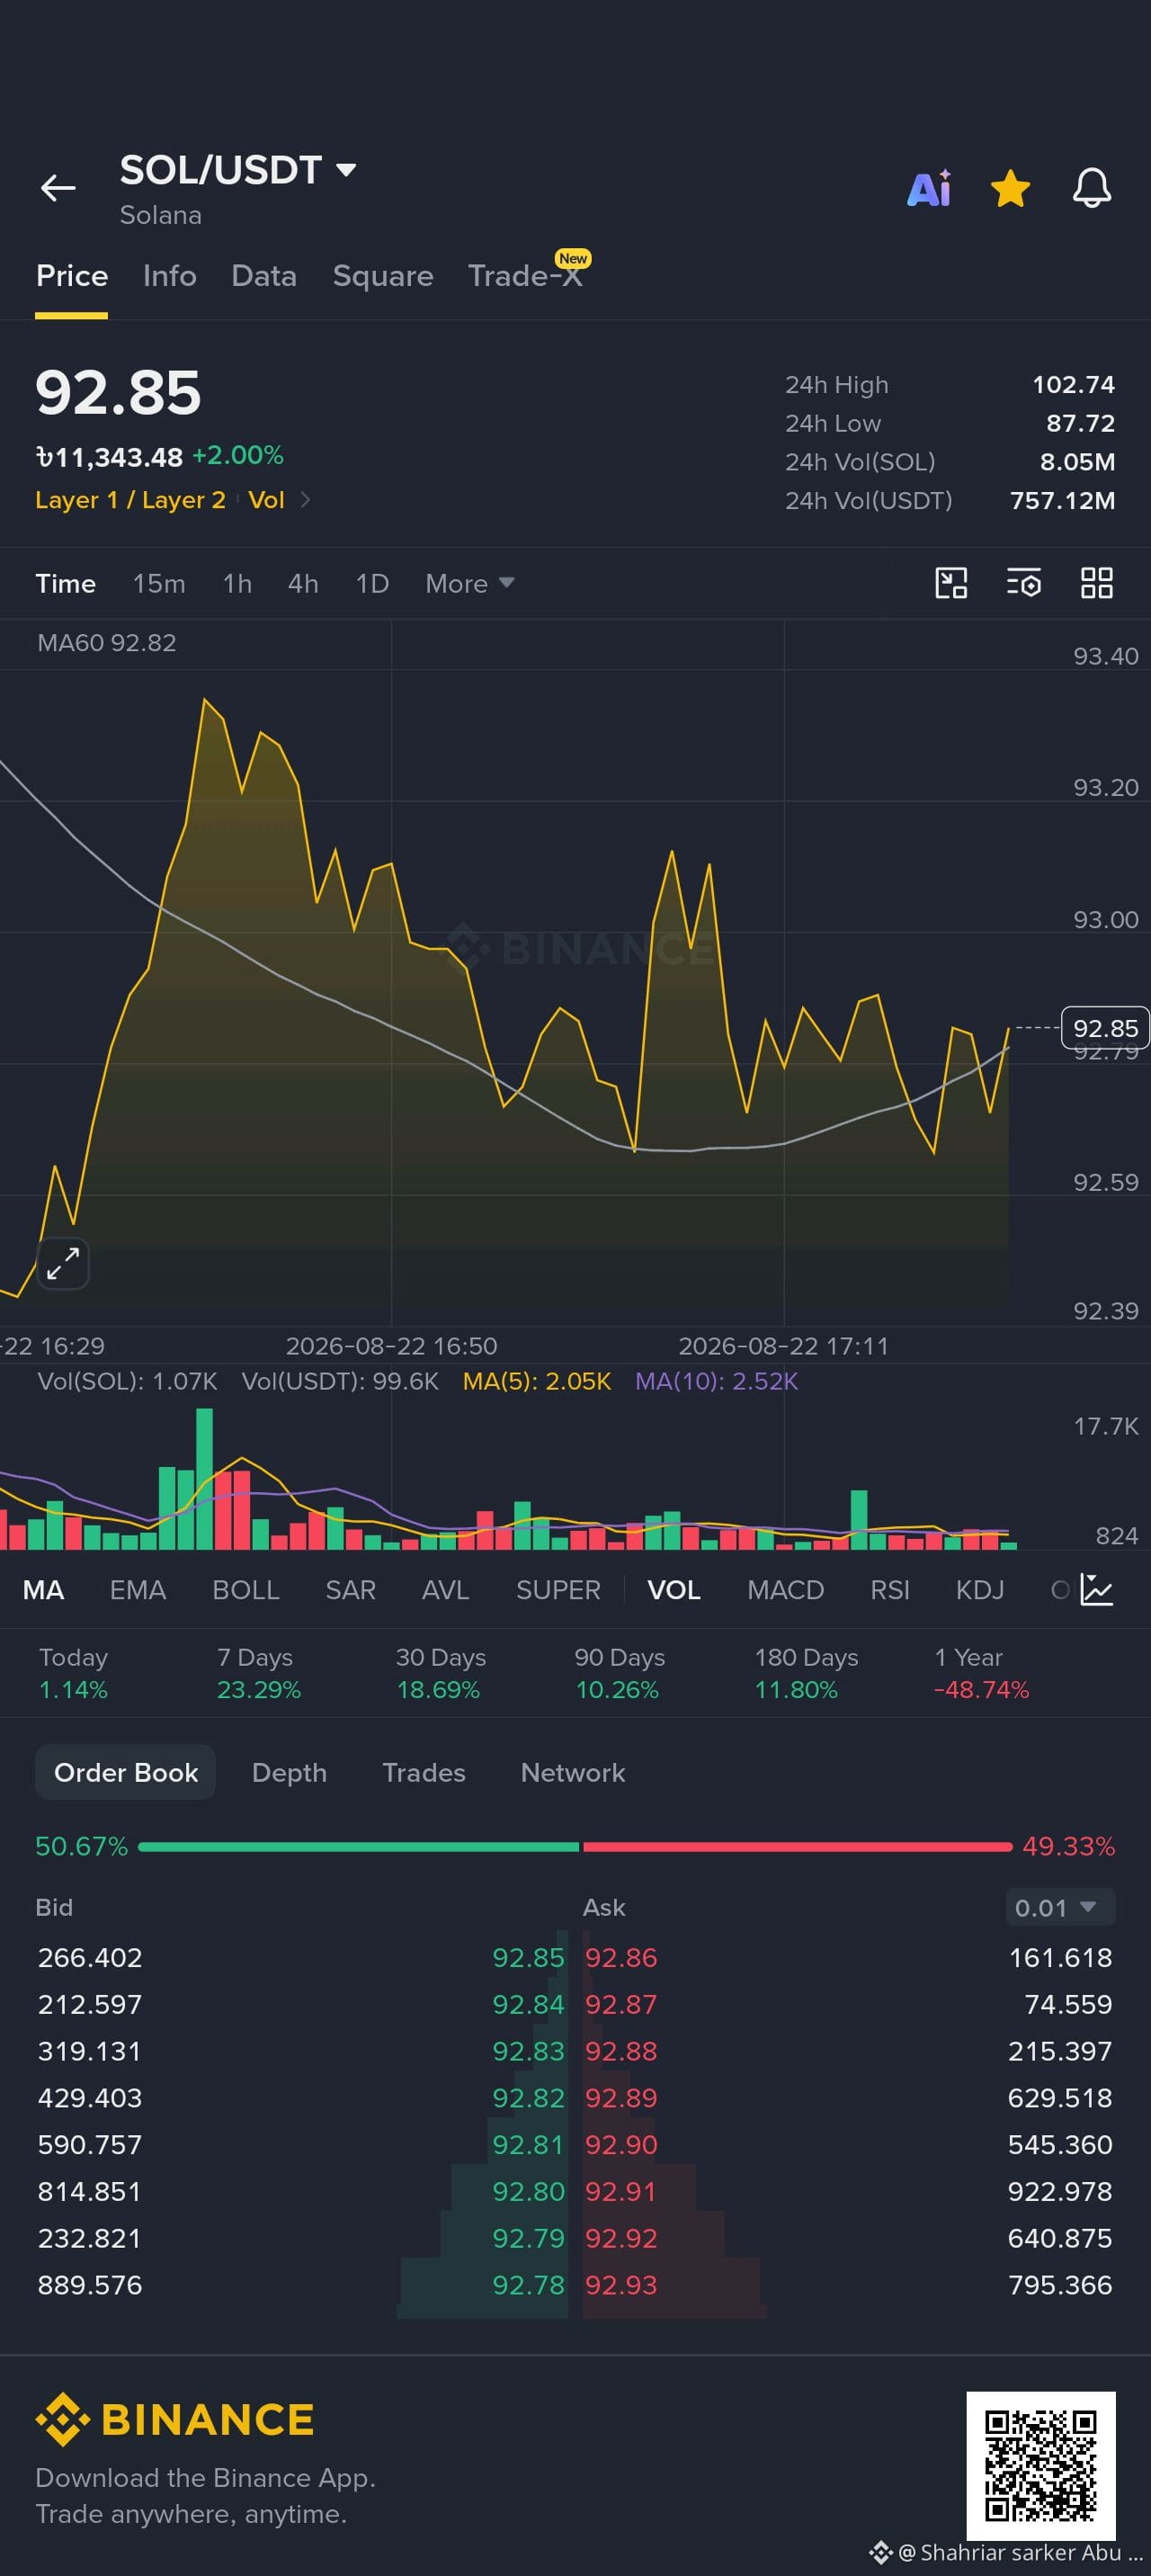Image resolution: width=1151 pixels, height=2576 pixels.
Task: Tap bid price 92.80 in order book
Action: tap(528, 2192)
